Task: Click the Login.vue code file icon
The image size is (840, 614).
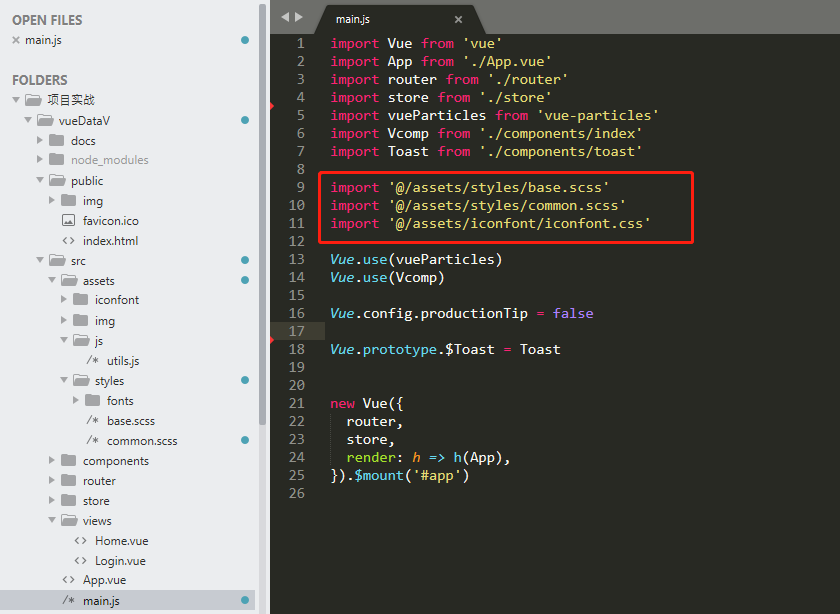Action: 80,560
